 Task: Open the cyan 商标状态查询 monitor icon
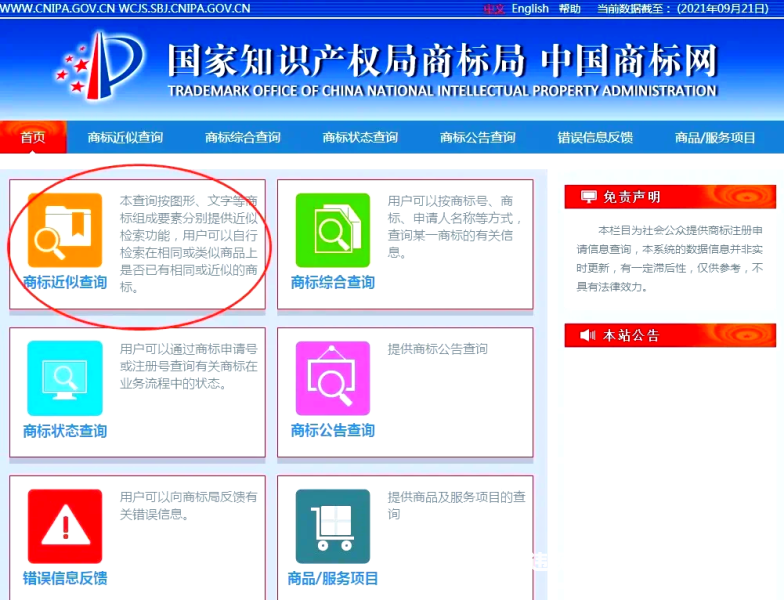(64, 378)
